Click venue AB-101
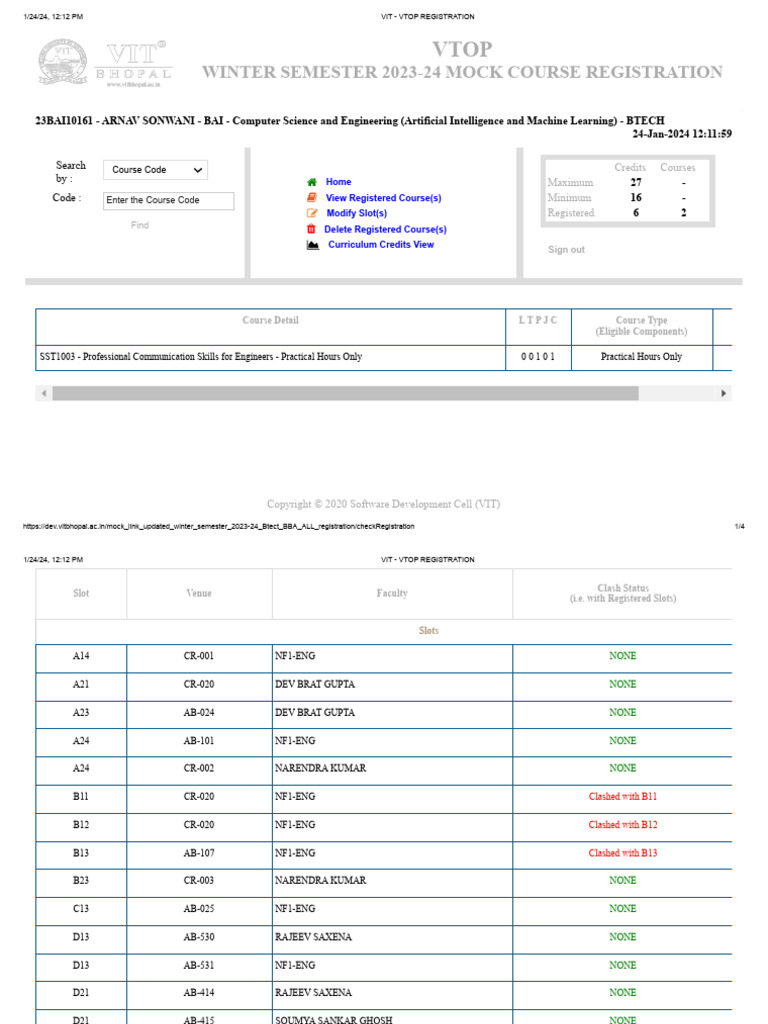Viewport: 768px width, 1024px height. pyautogui.click(x=199, y=741)
